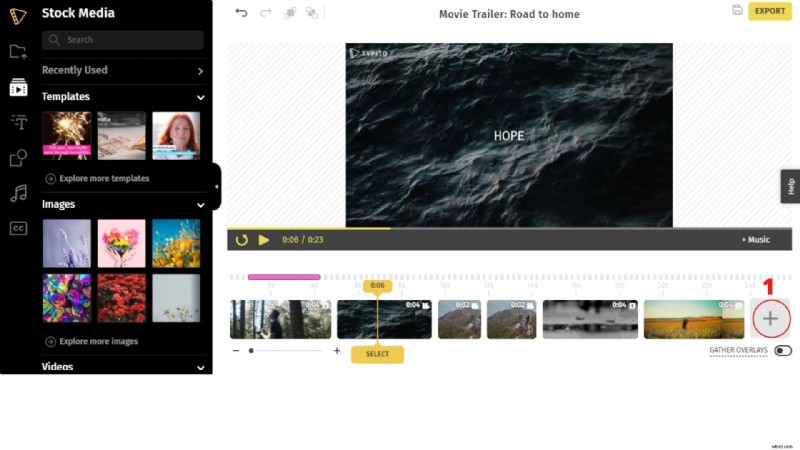Undo the last action
This screenshot has width=800, height=450.
click(x=241, y=13)
